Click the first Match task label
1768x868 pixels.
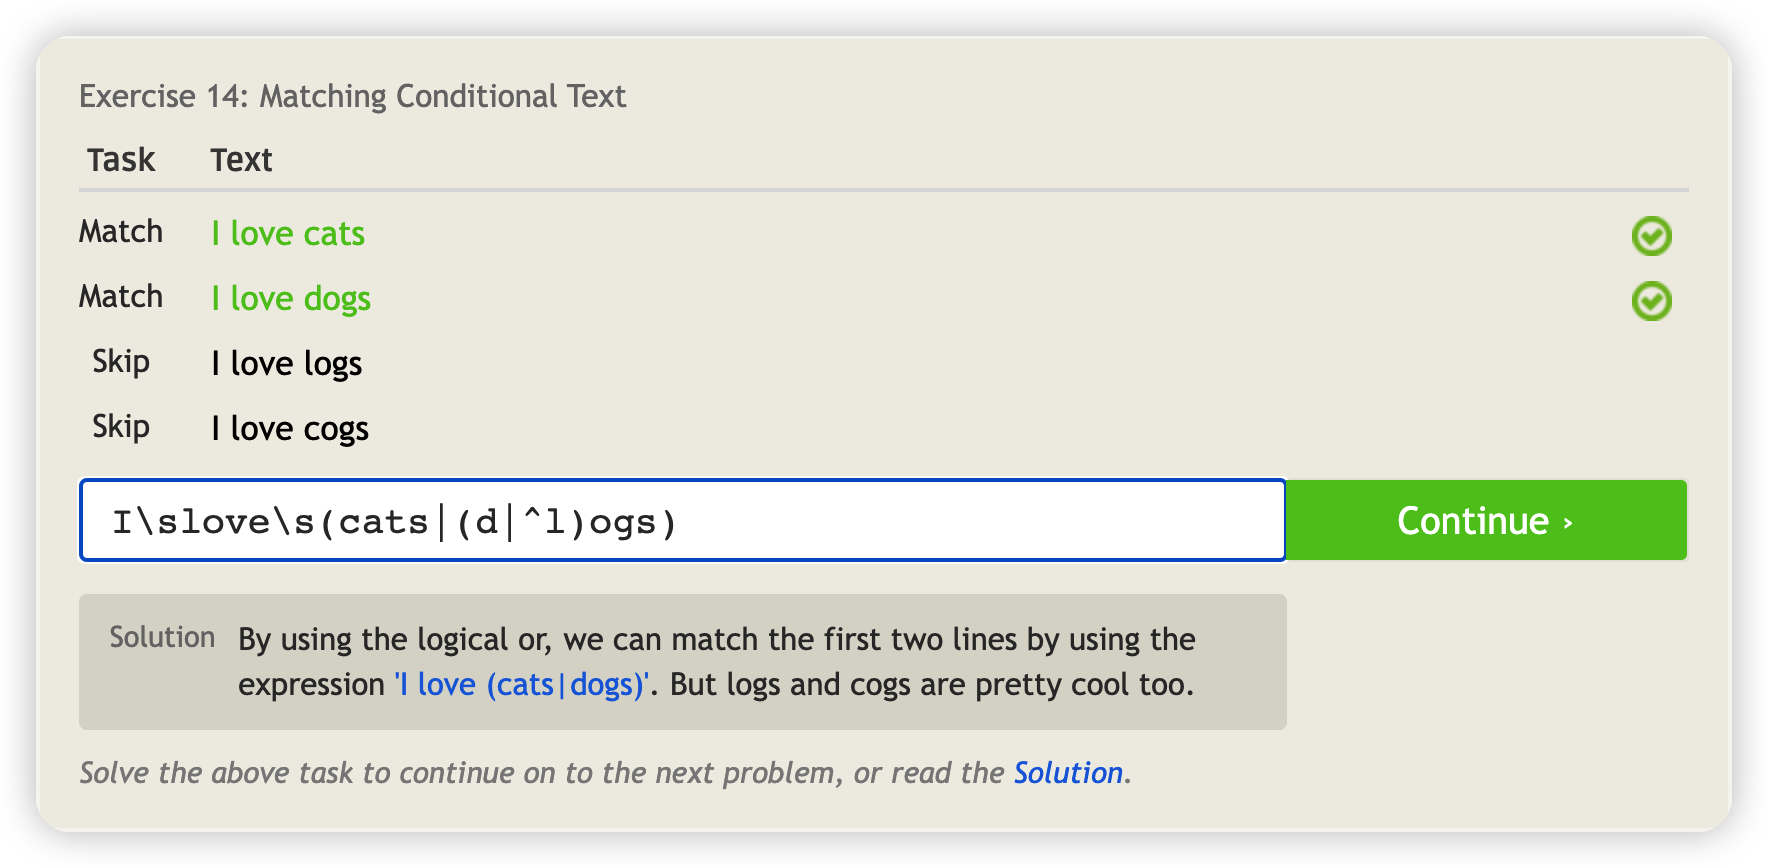tap(121, 232)
